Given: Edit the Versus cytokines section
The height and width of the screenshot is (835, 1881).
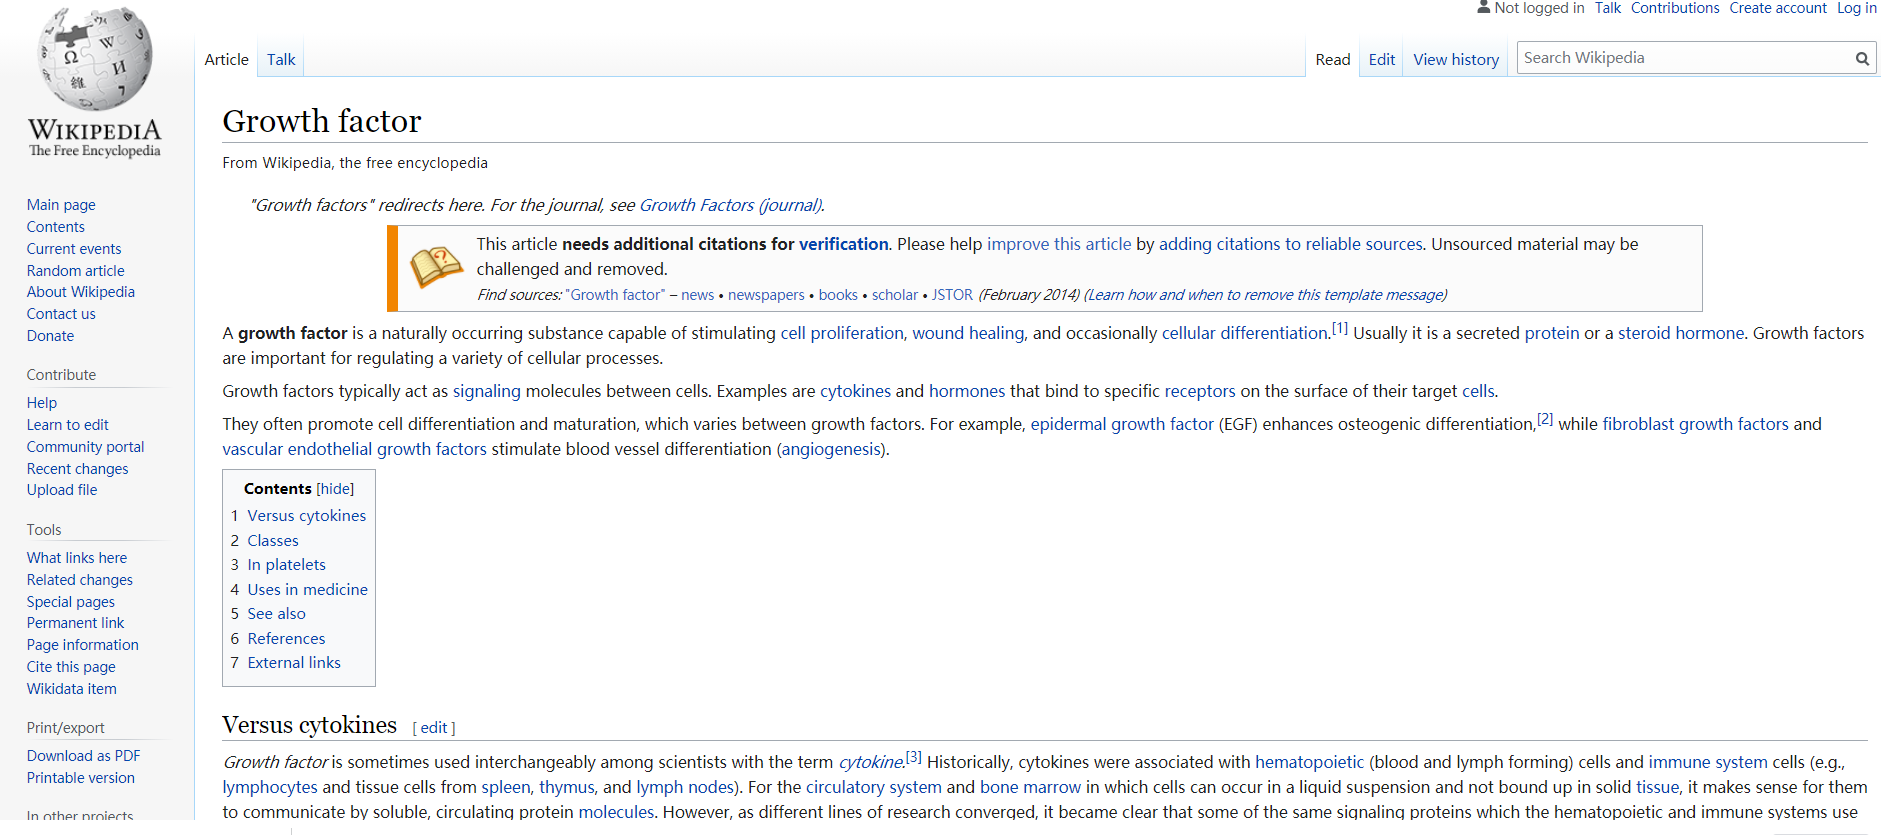Looking at the screenshot, I should coord(434,728).
